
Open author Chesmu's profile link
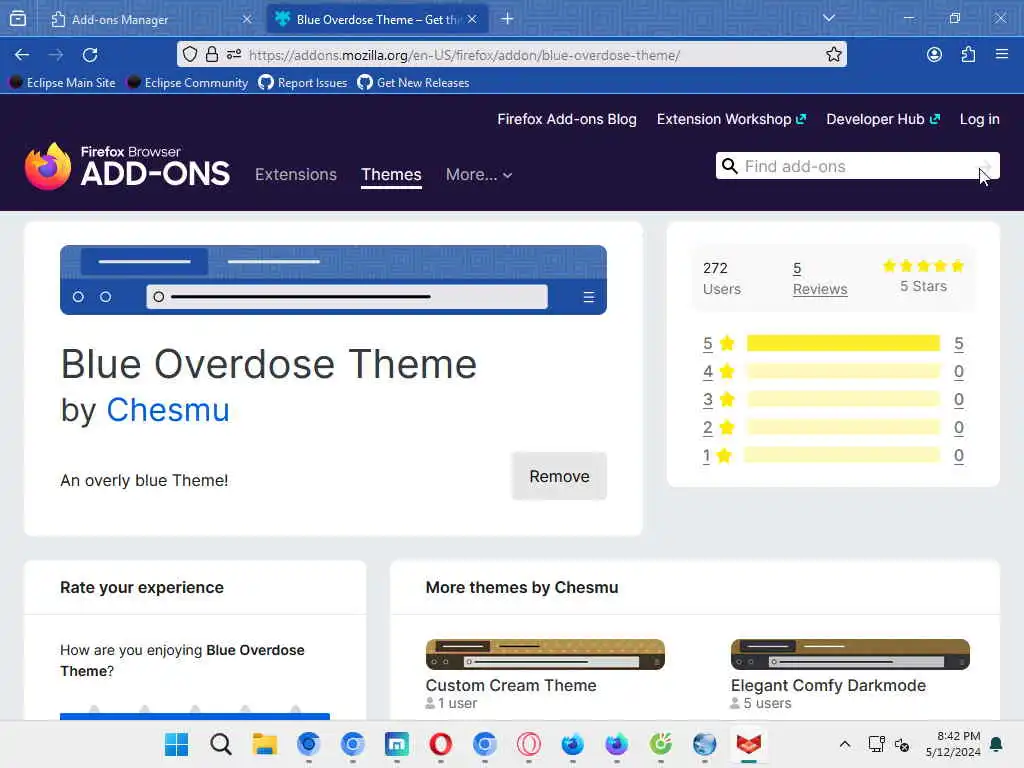168,410
